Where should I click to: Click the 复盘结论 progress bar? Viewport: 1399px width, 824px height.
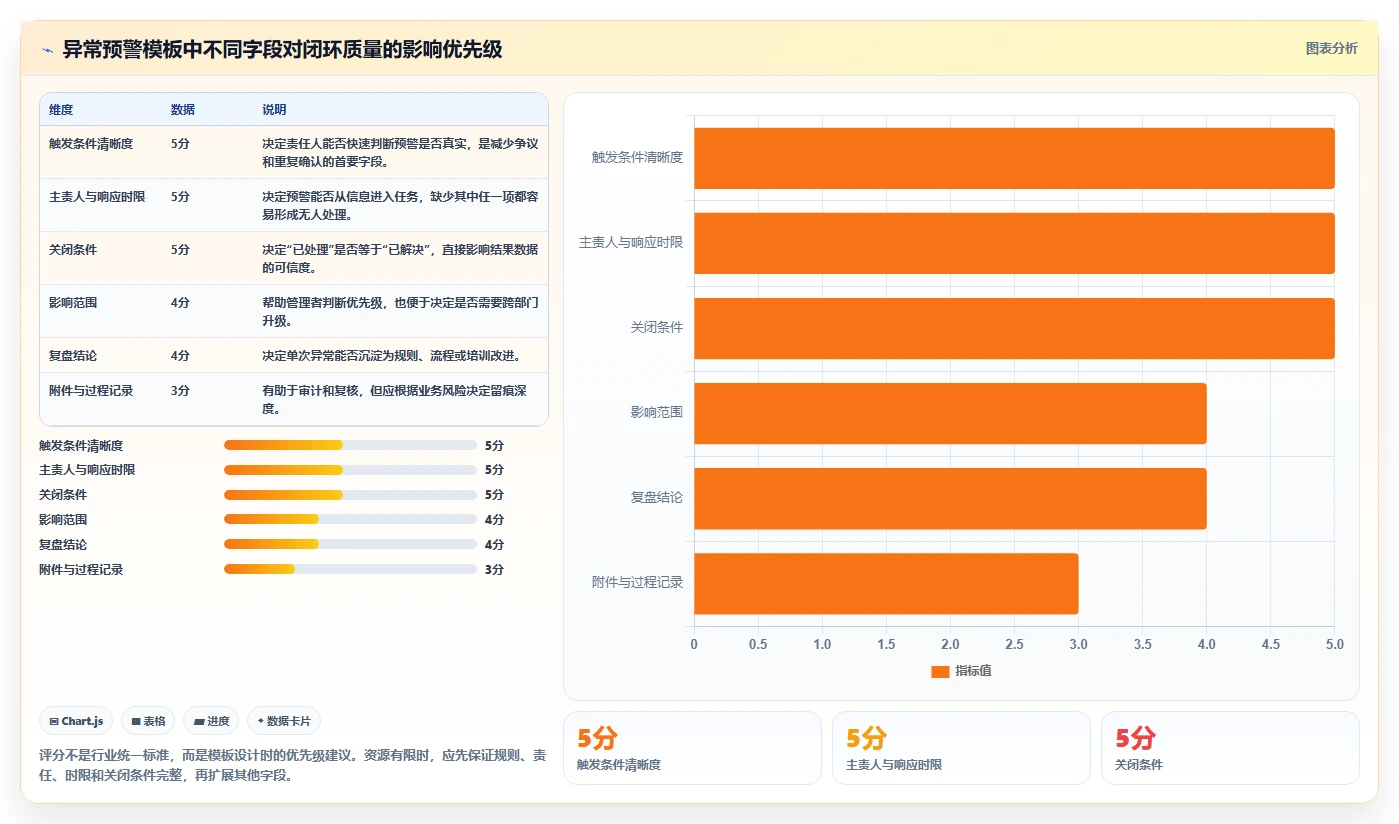click(350, 545)
